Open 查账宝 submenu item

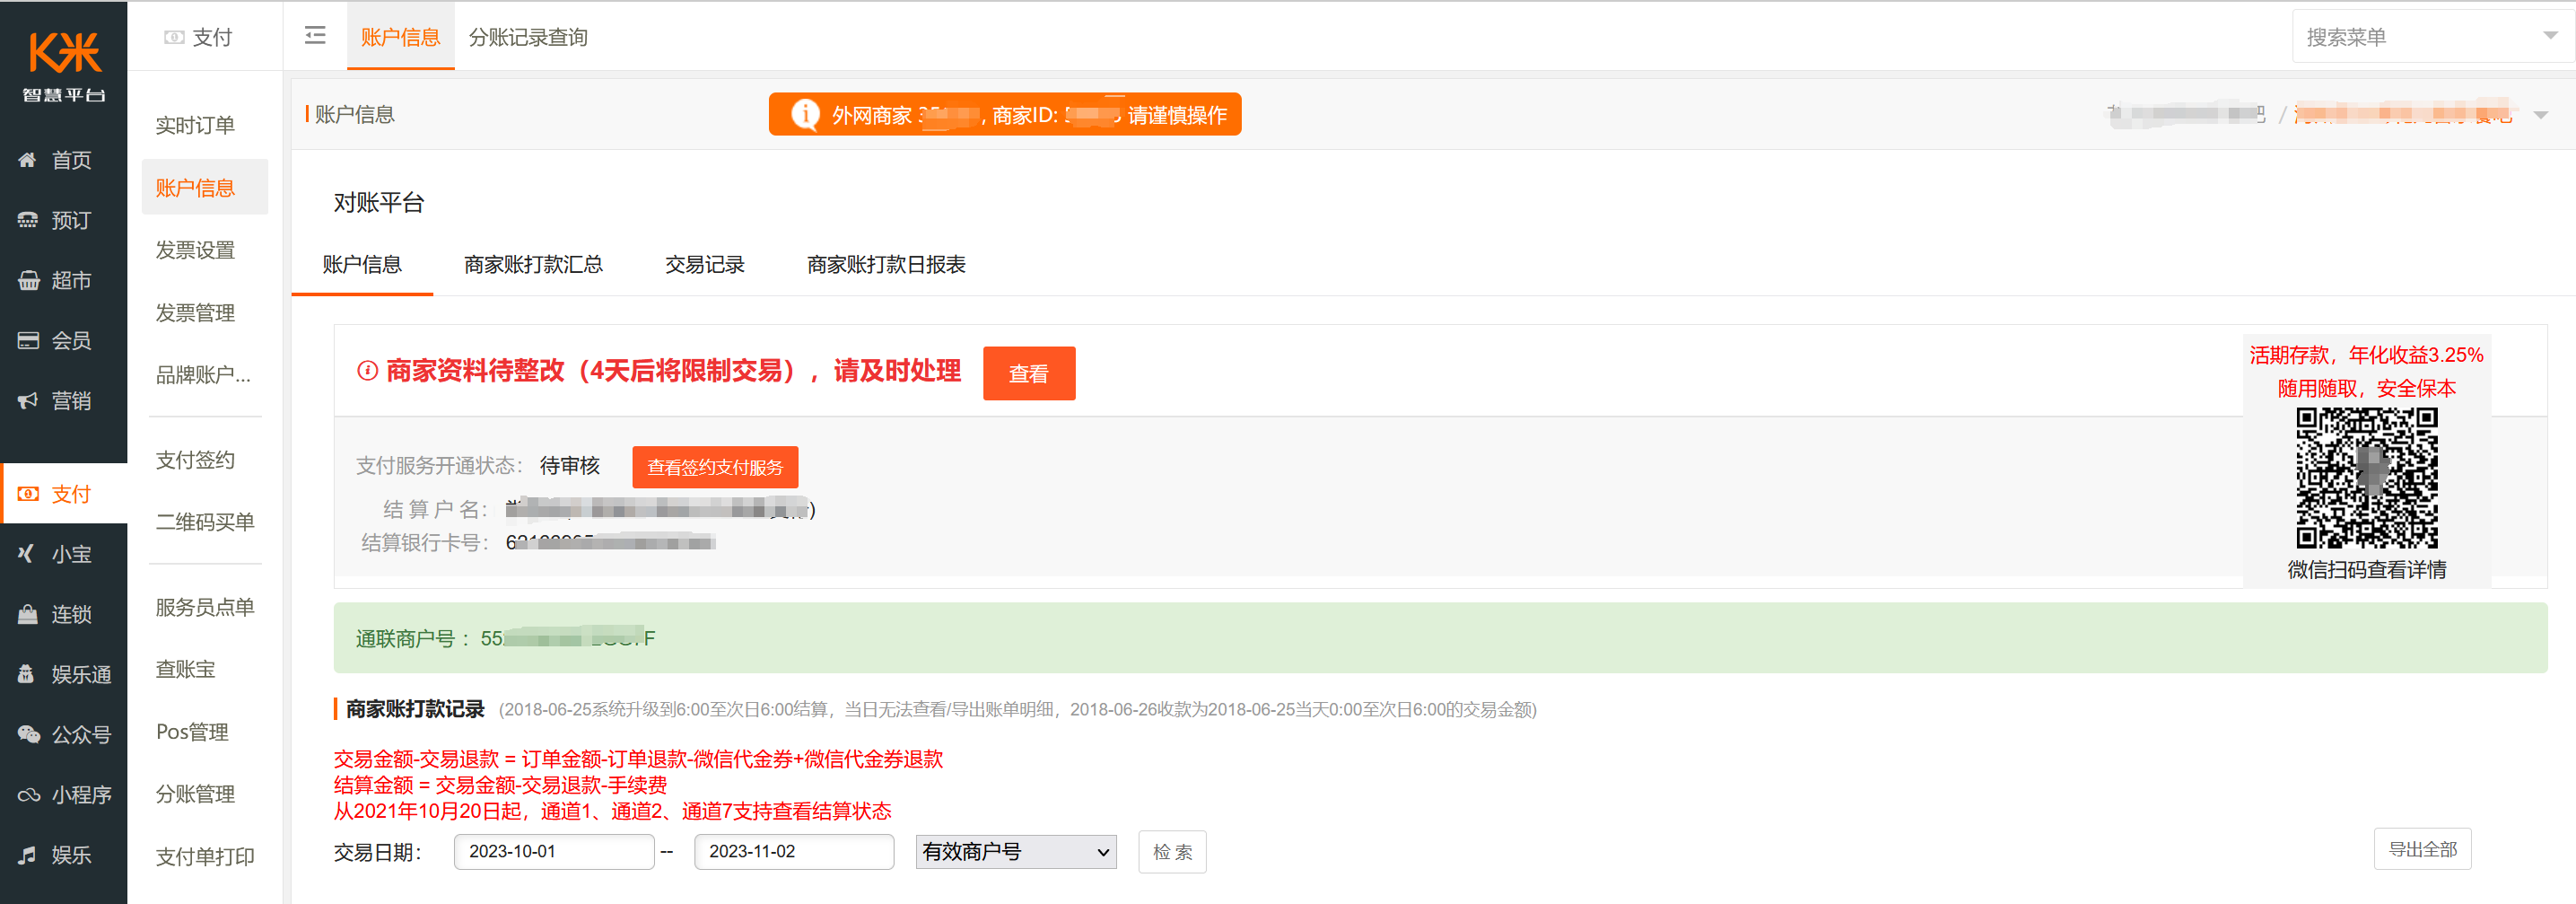point(185,669)
